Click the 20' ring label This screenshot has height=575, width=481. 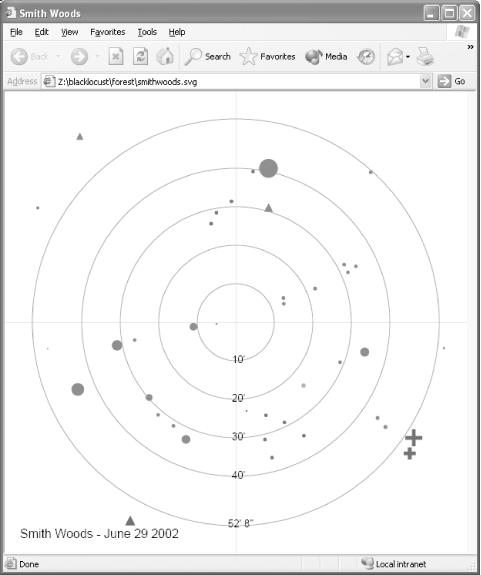pos(238,398)
